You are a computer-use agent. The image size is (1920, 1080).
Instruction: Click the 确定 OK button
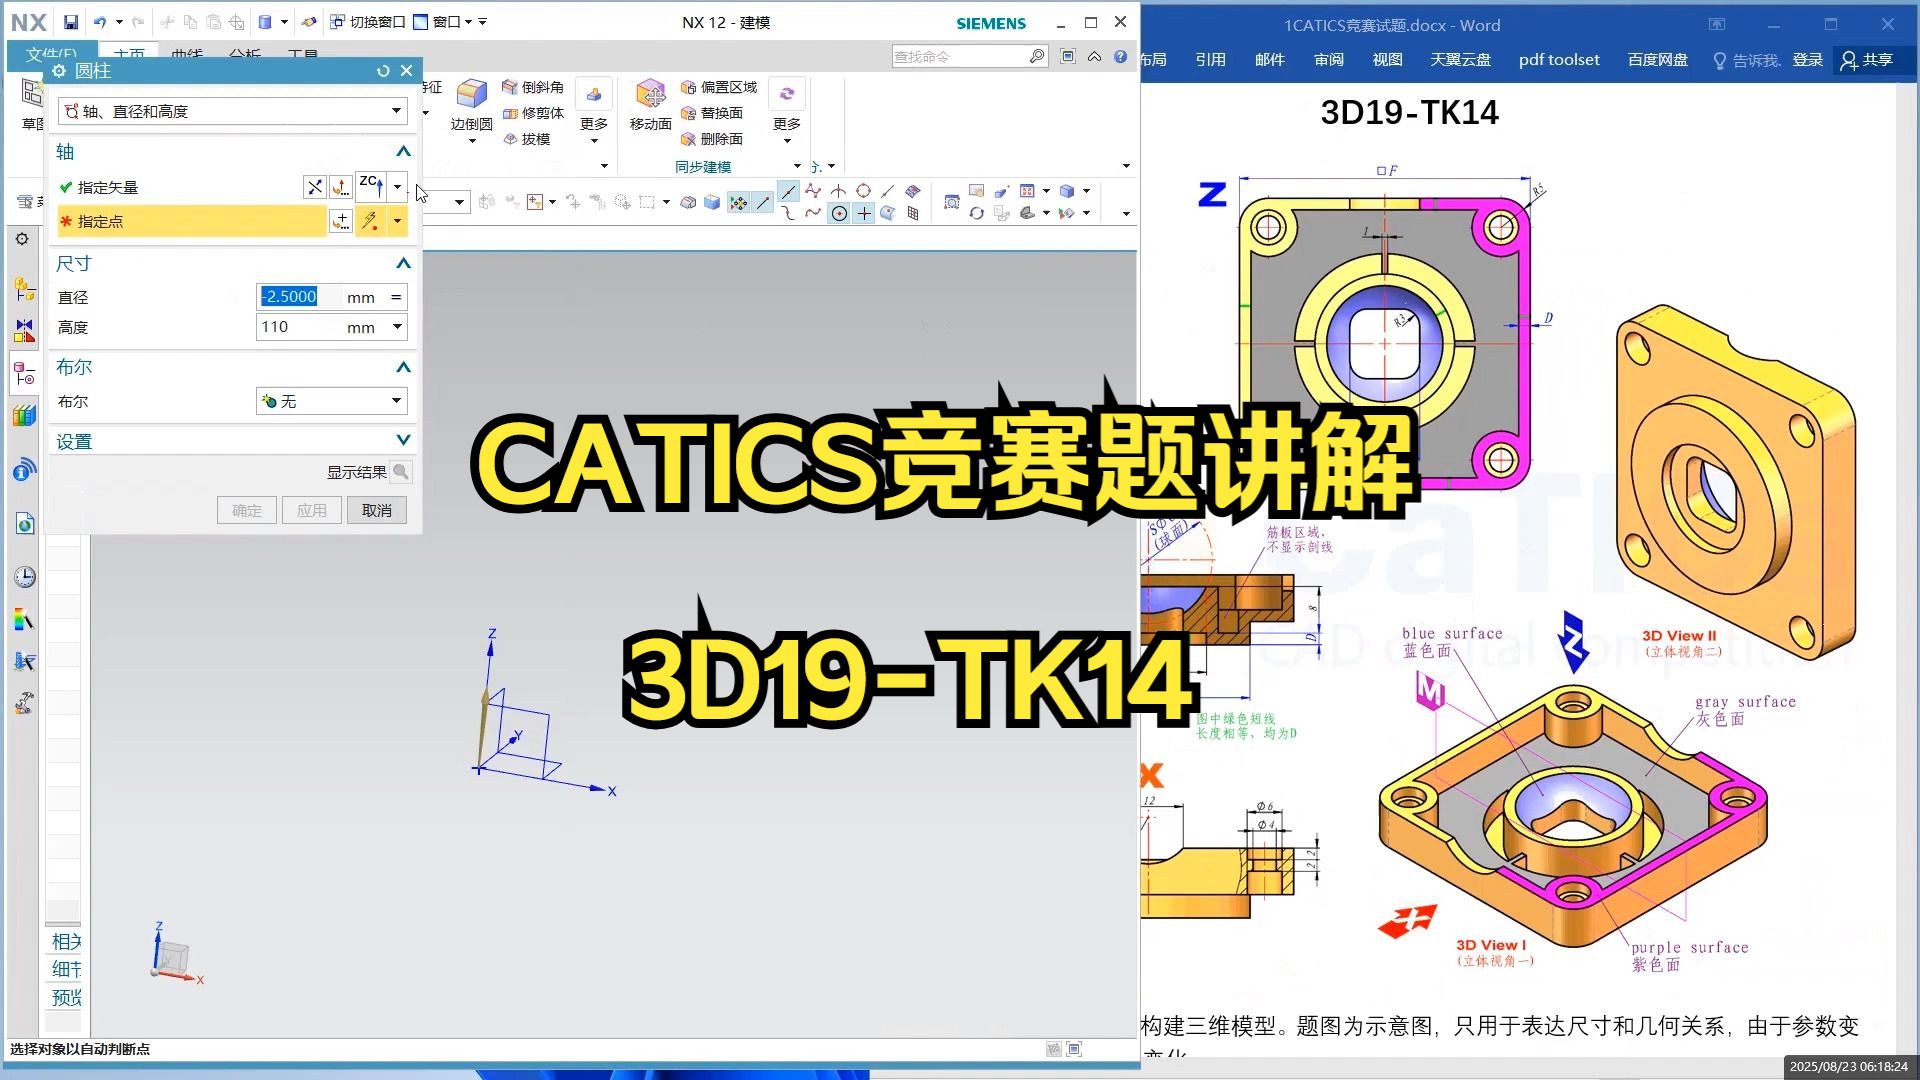(247, 510)
